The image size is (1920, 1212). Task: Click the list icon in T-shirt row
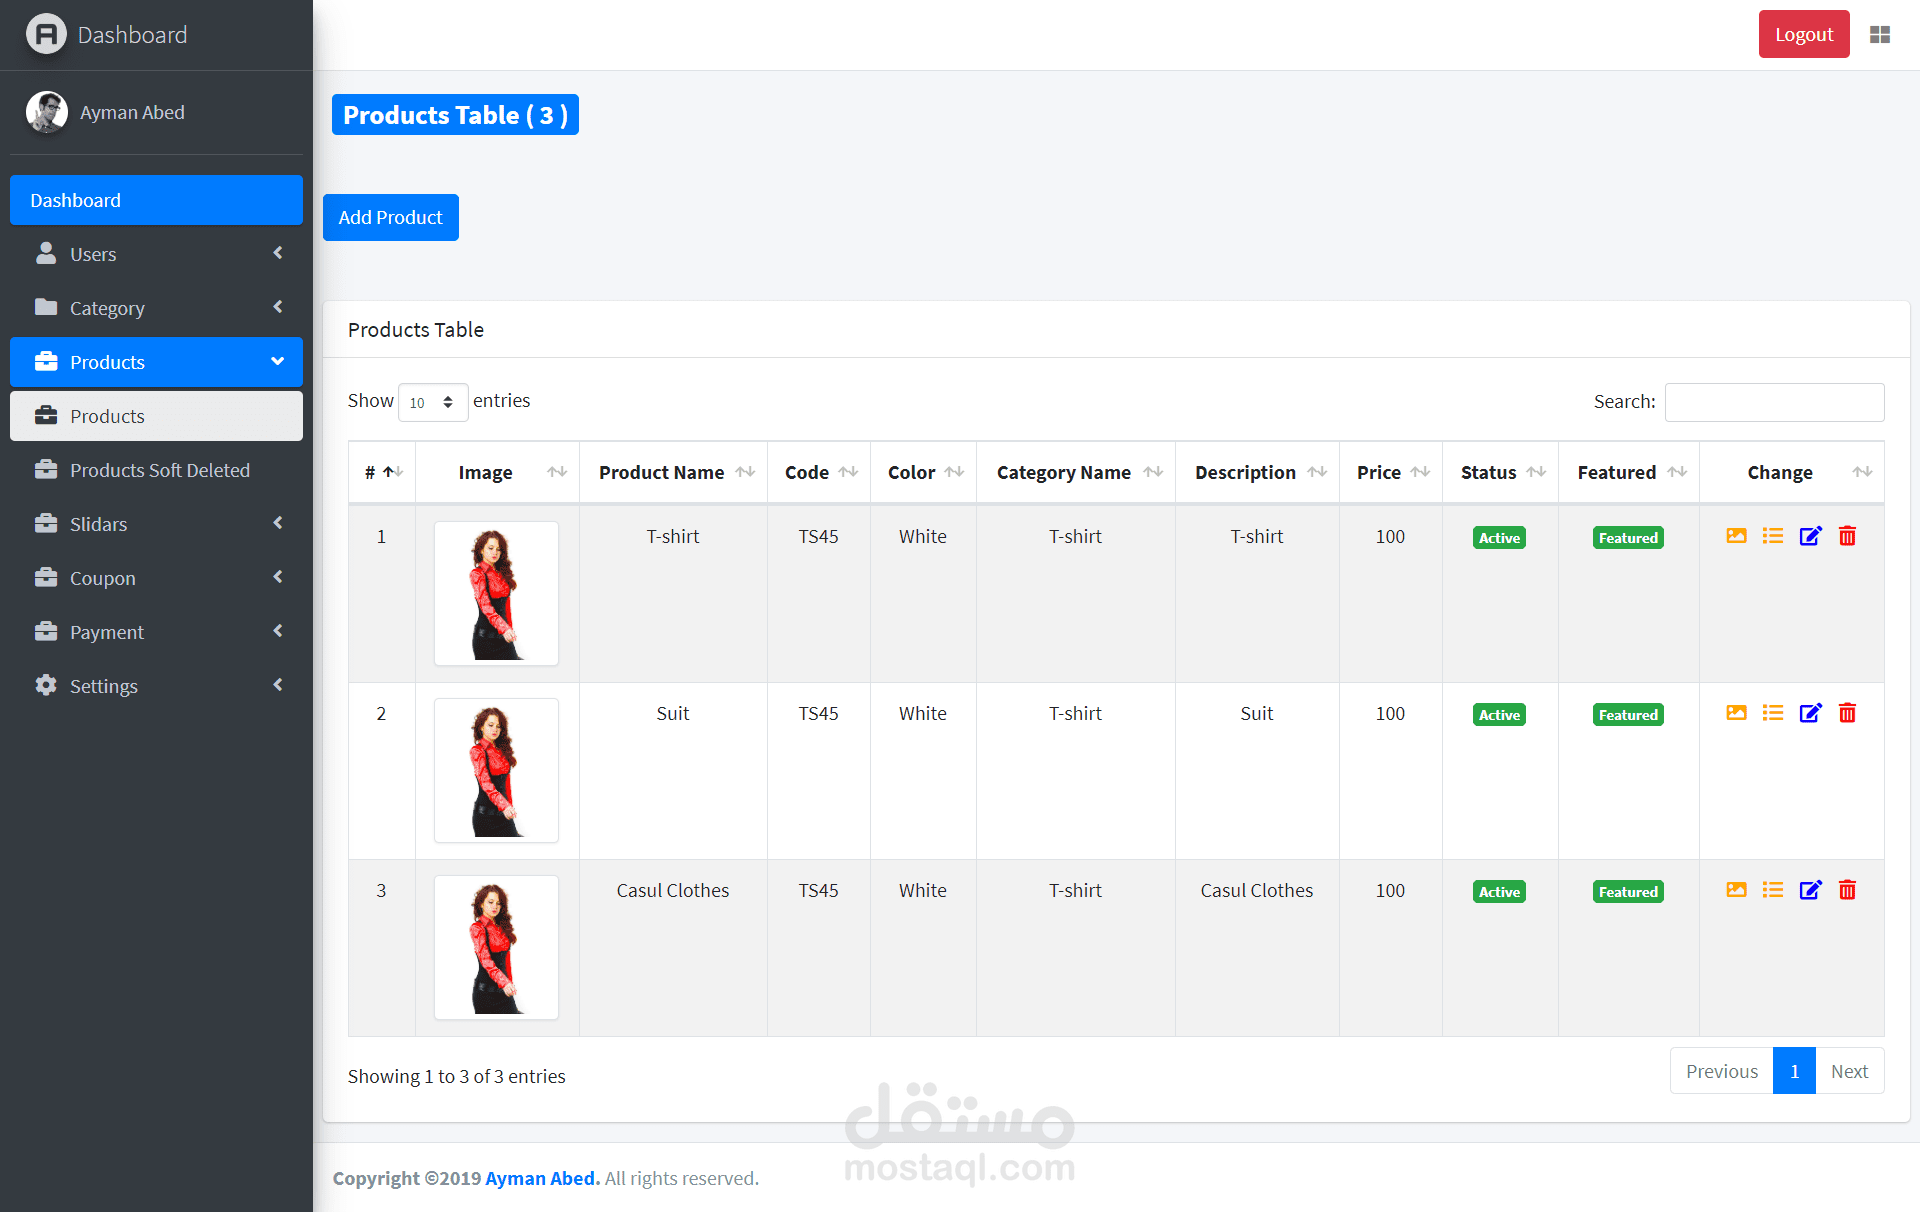coord(1773,536)
